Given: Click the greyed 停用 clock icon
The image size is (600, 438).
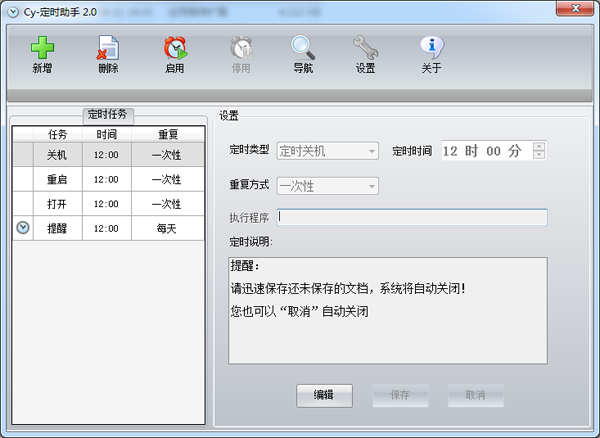Looking at the screenshot, I should pyautogui.click(x=241, y=48).
